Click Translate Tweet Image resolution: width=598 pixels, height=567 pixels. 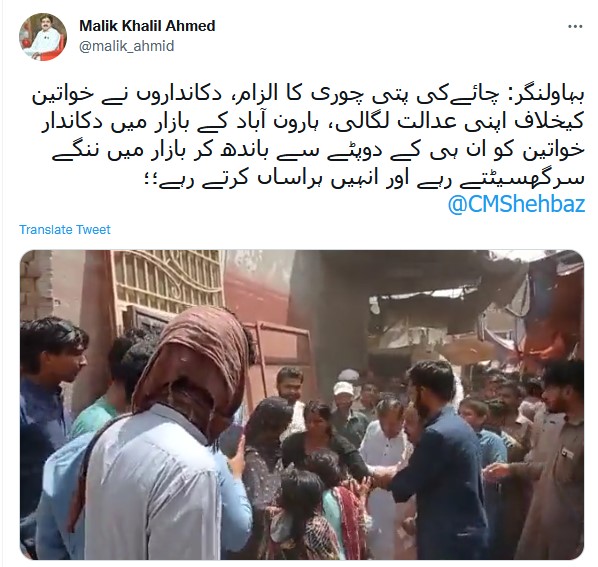pyautogui.click(x=65, y=230)
